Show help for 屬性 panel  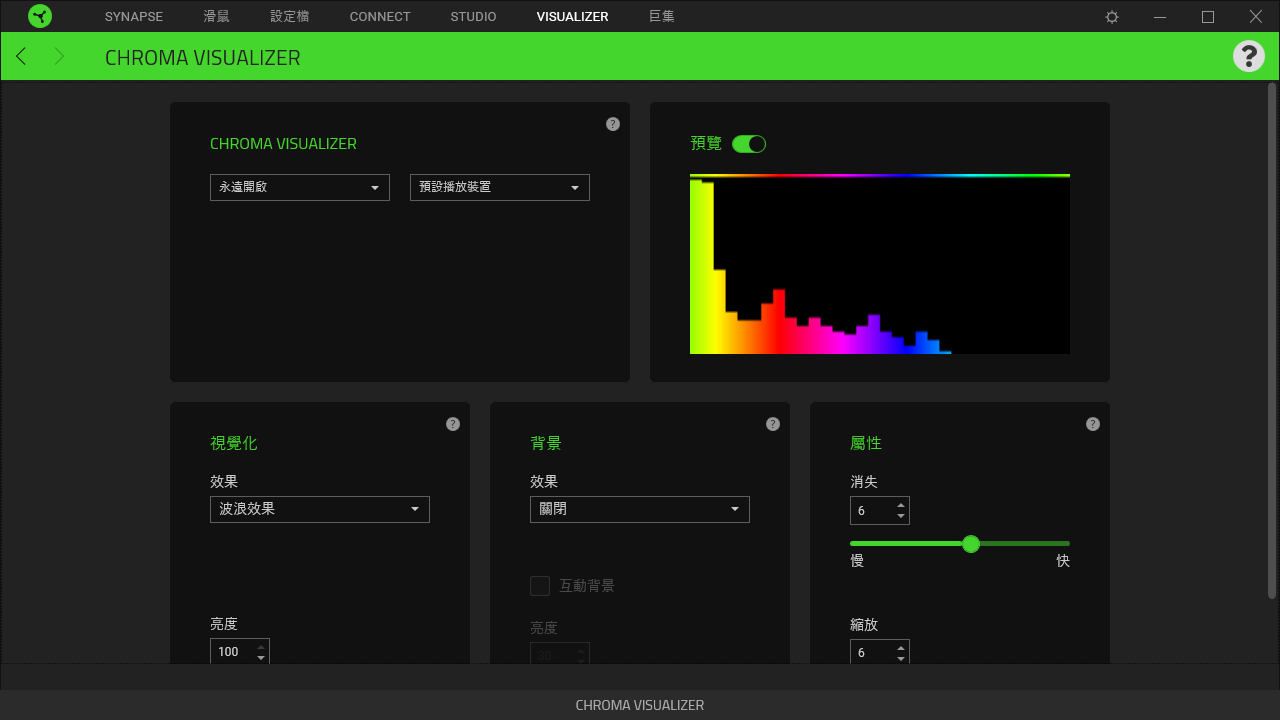(x=1093, y=424)
